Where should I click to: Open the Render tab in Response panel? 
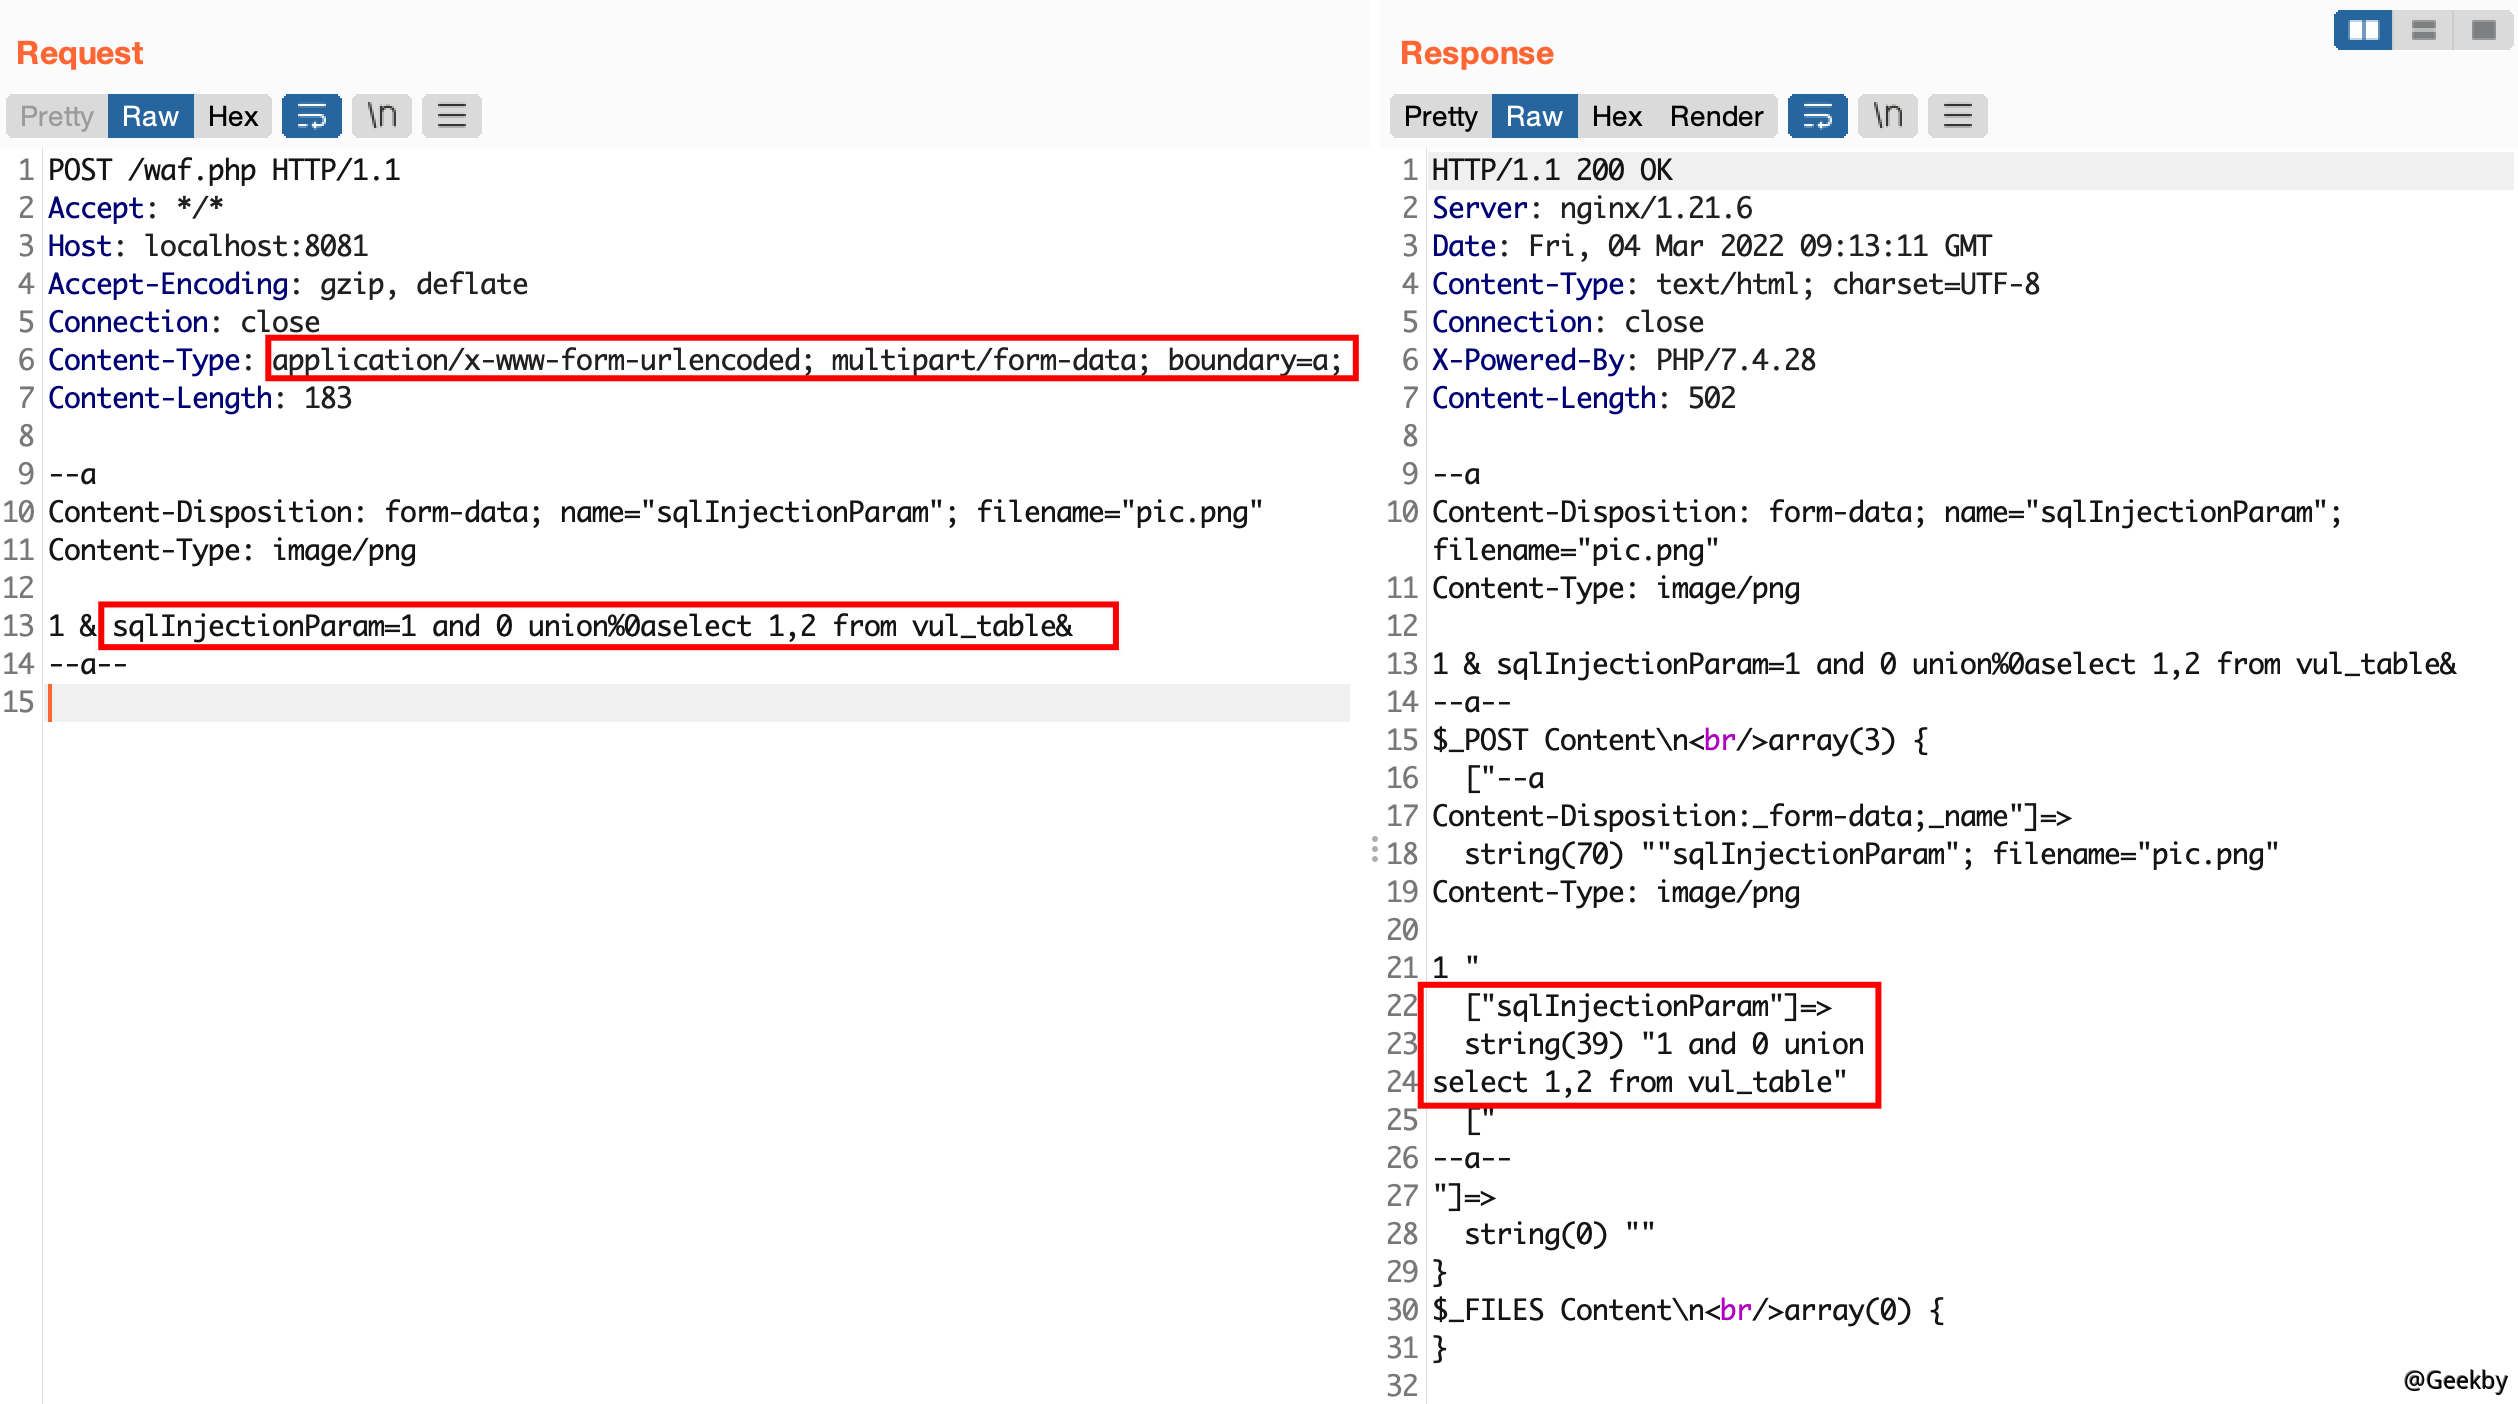1716,116
